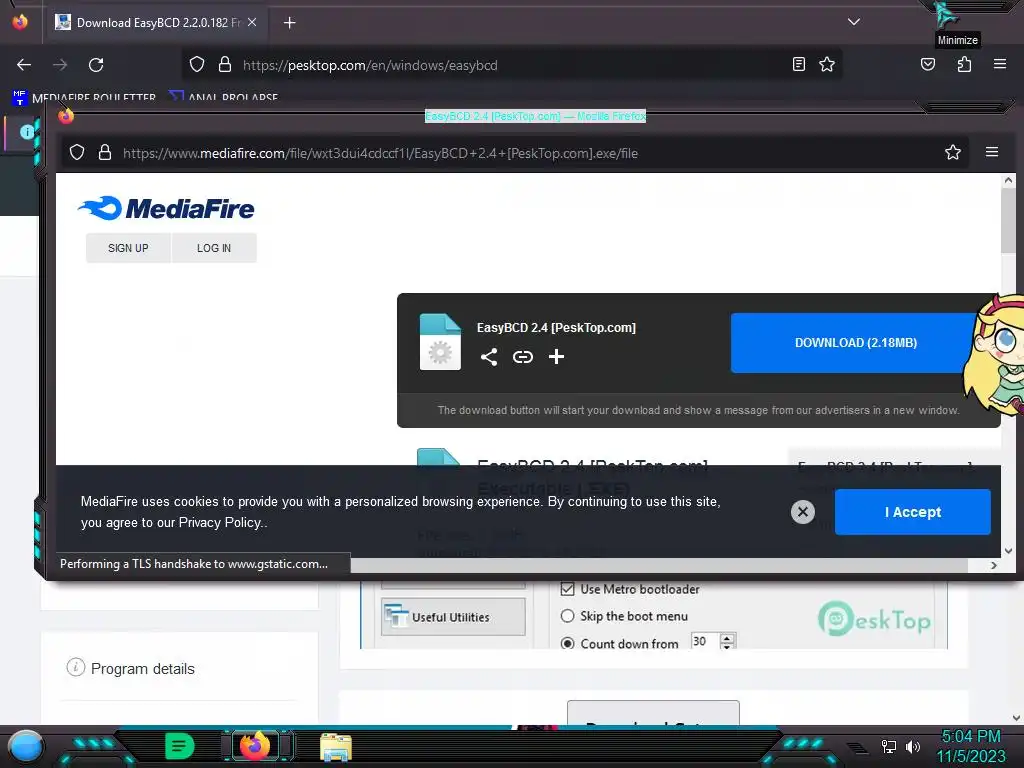Select the Count down from radio button
The height and width of the screenshot is (768, 1024).
[568, 643]
